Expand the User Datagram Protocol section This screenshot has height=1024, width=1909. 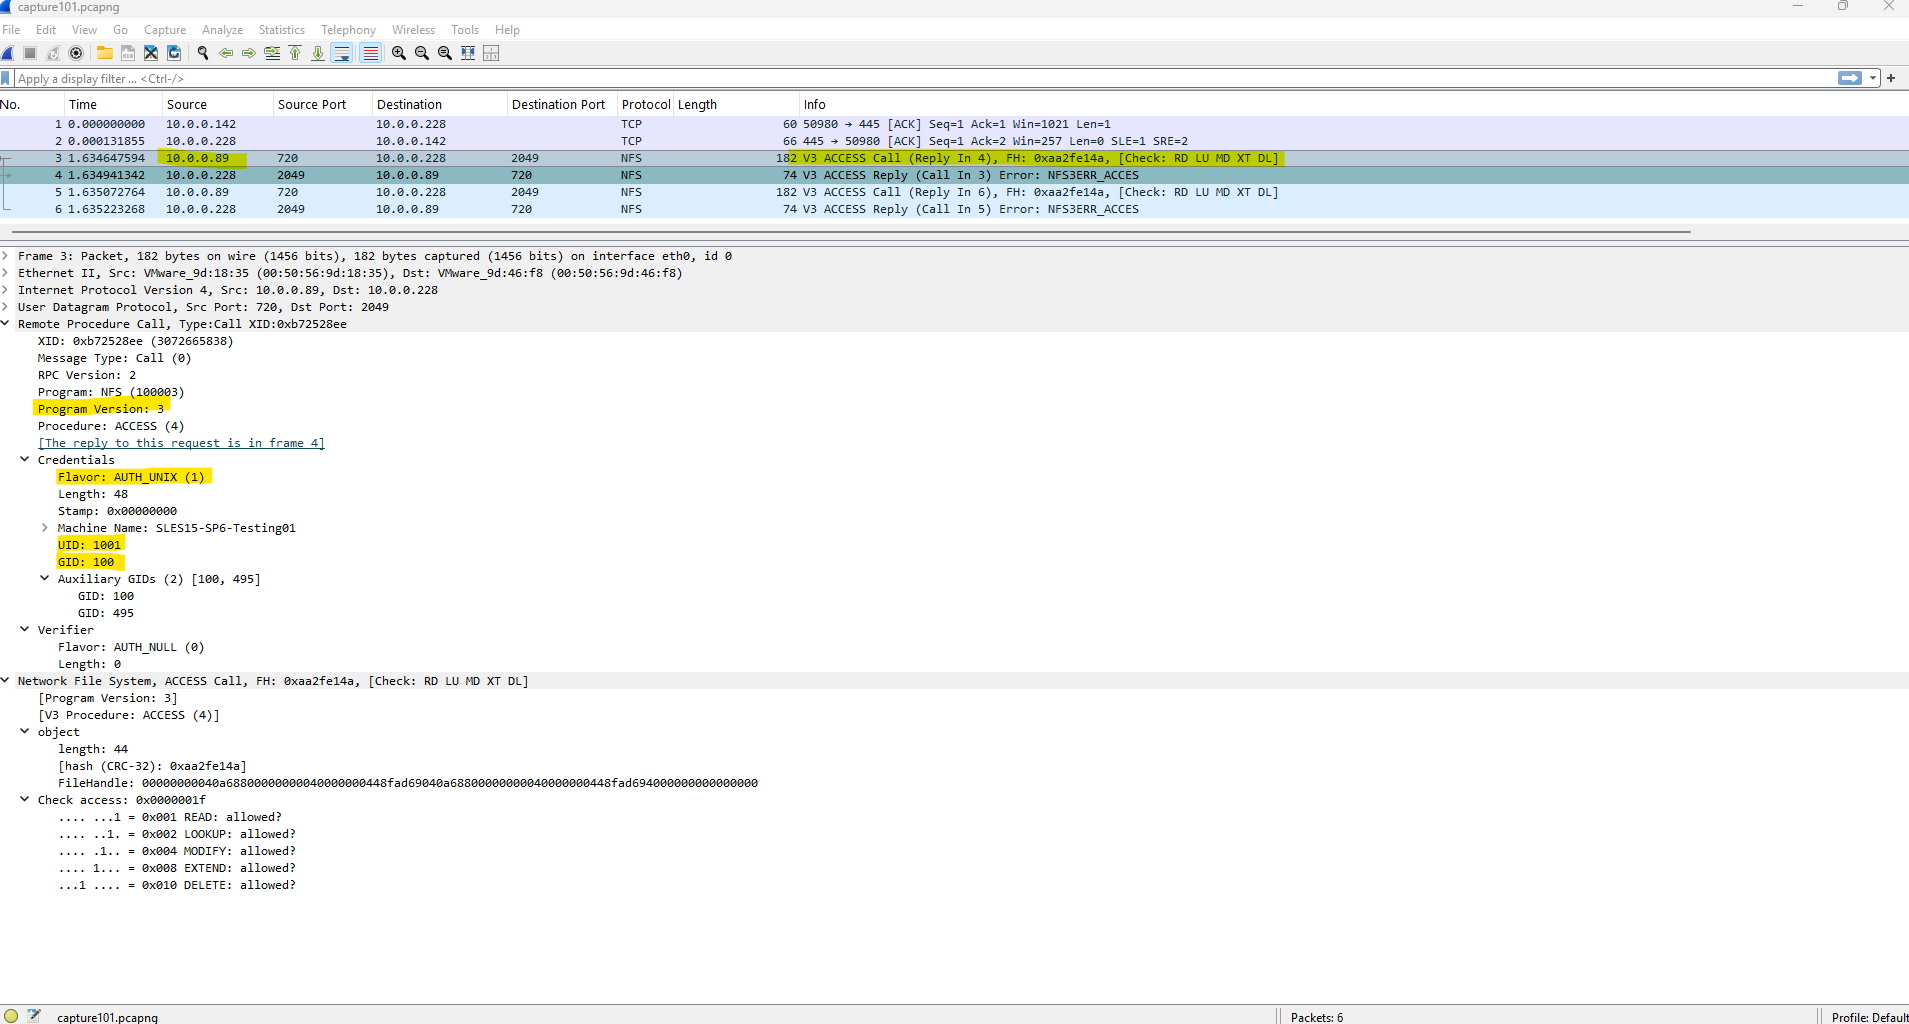pyautogui.click(x=5, y=307)
